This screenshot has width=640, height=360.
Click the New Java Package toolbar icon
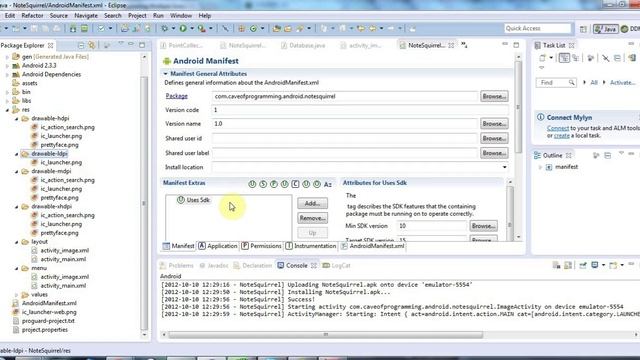click(242, 29)
